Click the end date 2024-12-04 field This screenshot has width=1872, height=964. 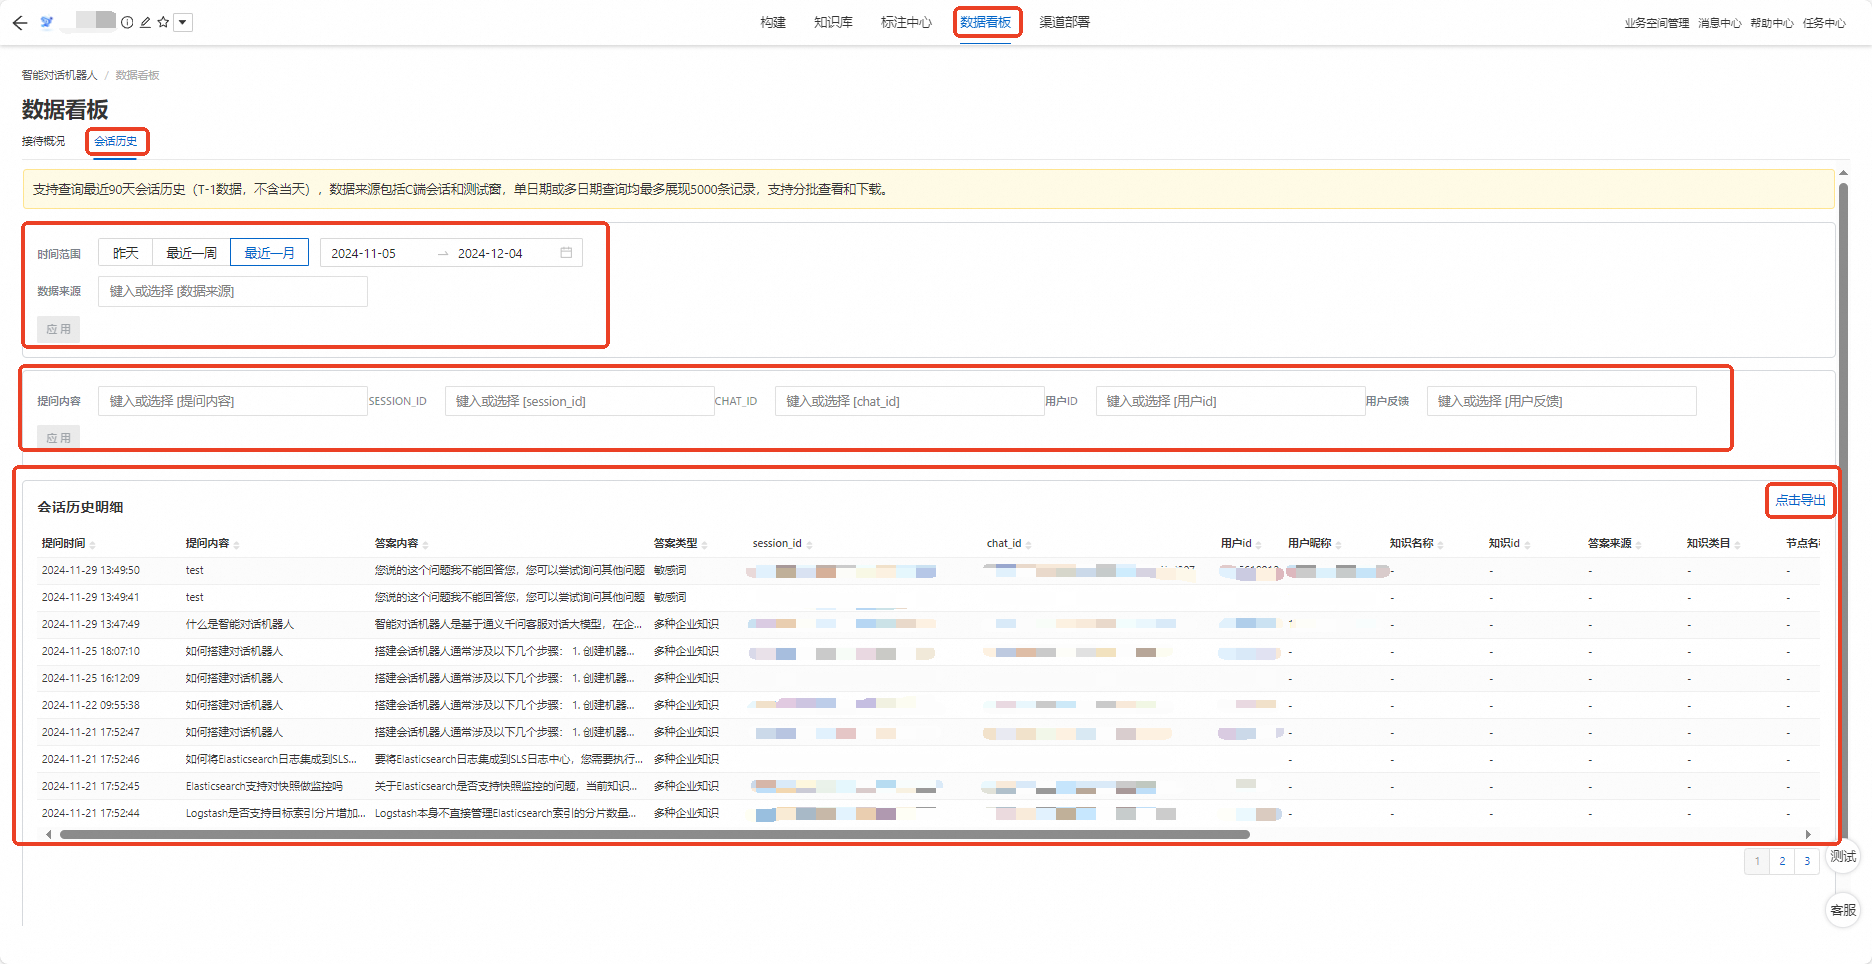point(490,253)
